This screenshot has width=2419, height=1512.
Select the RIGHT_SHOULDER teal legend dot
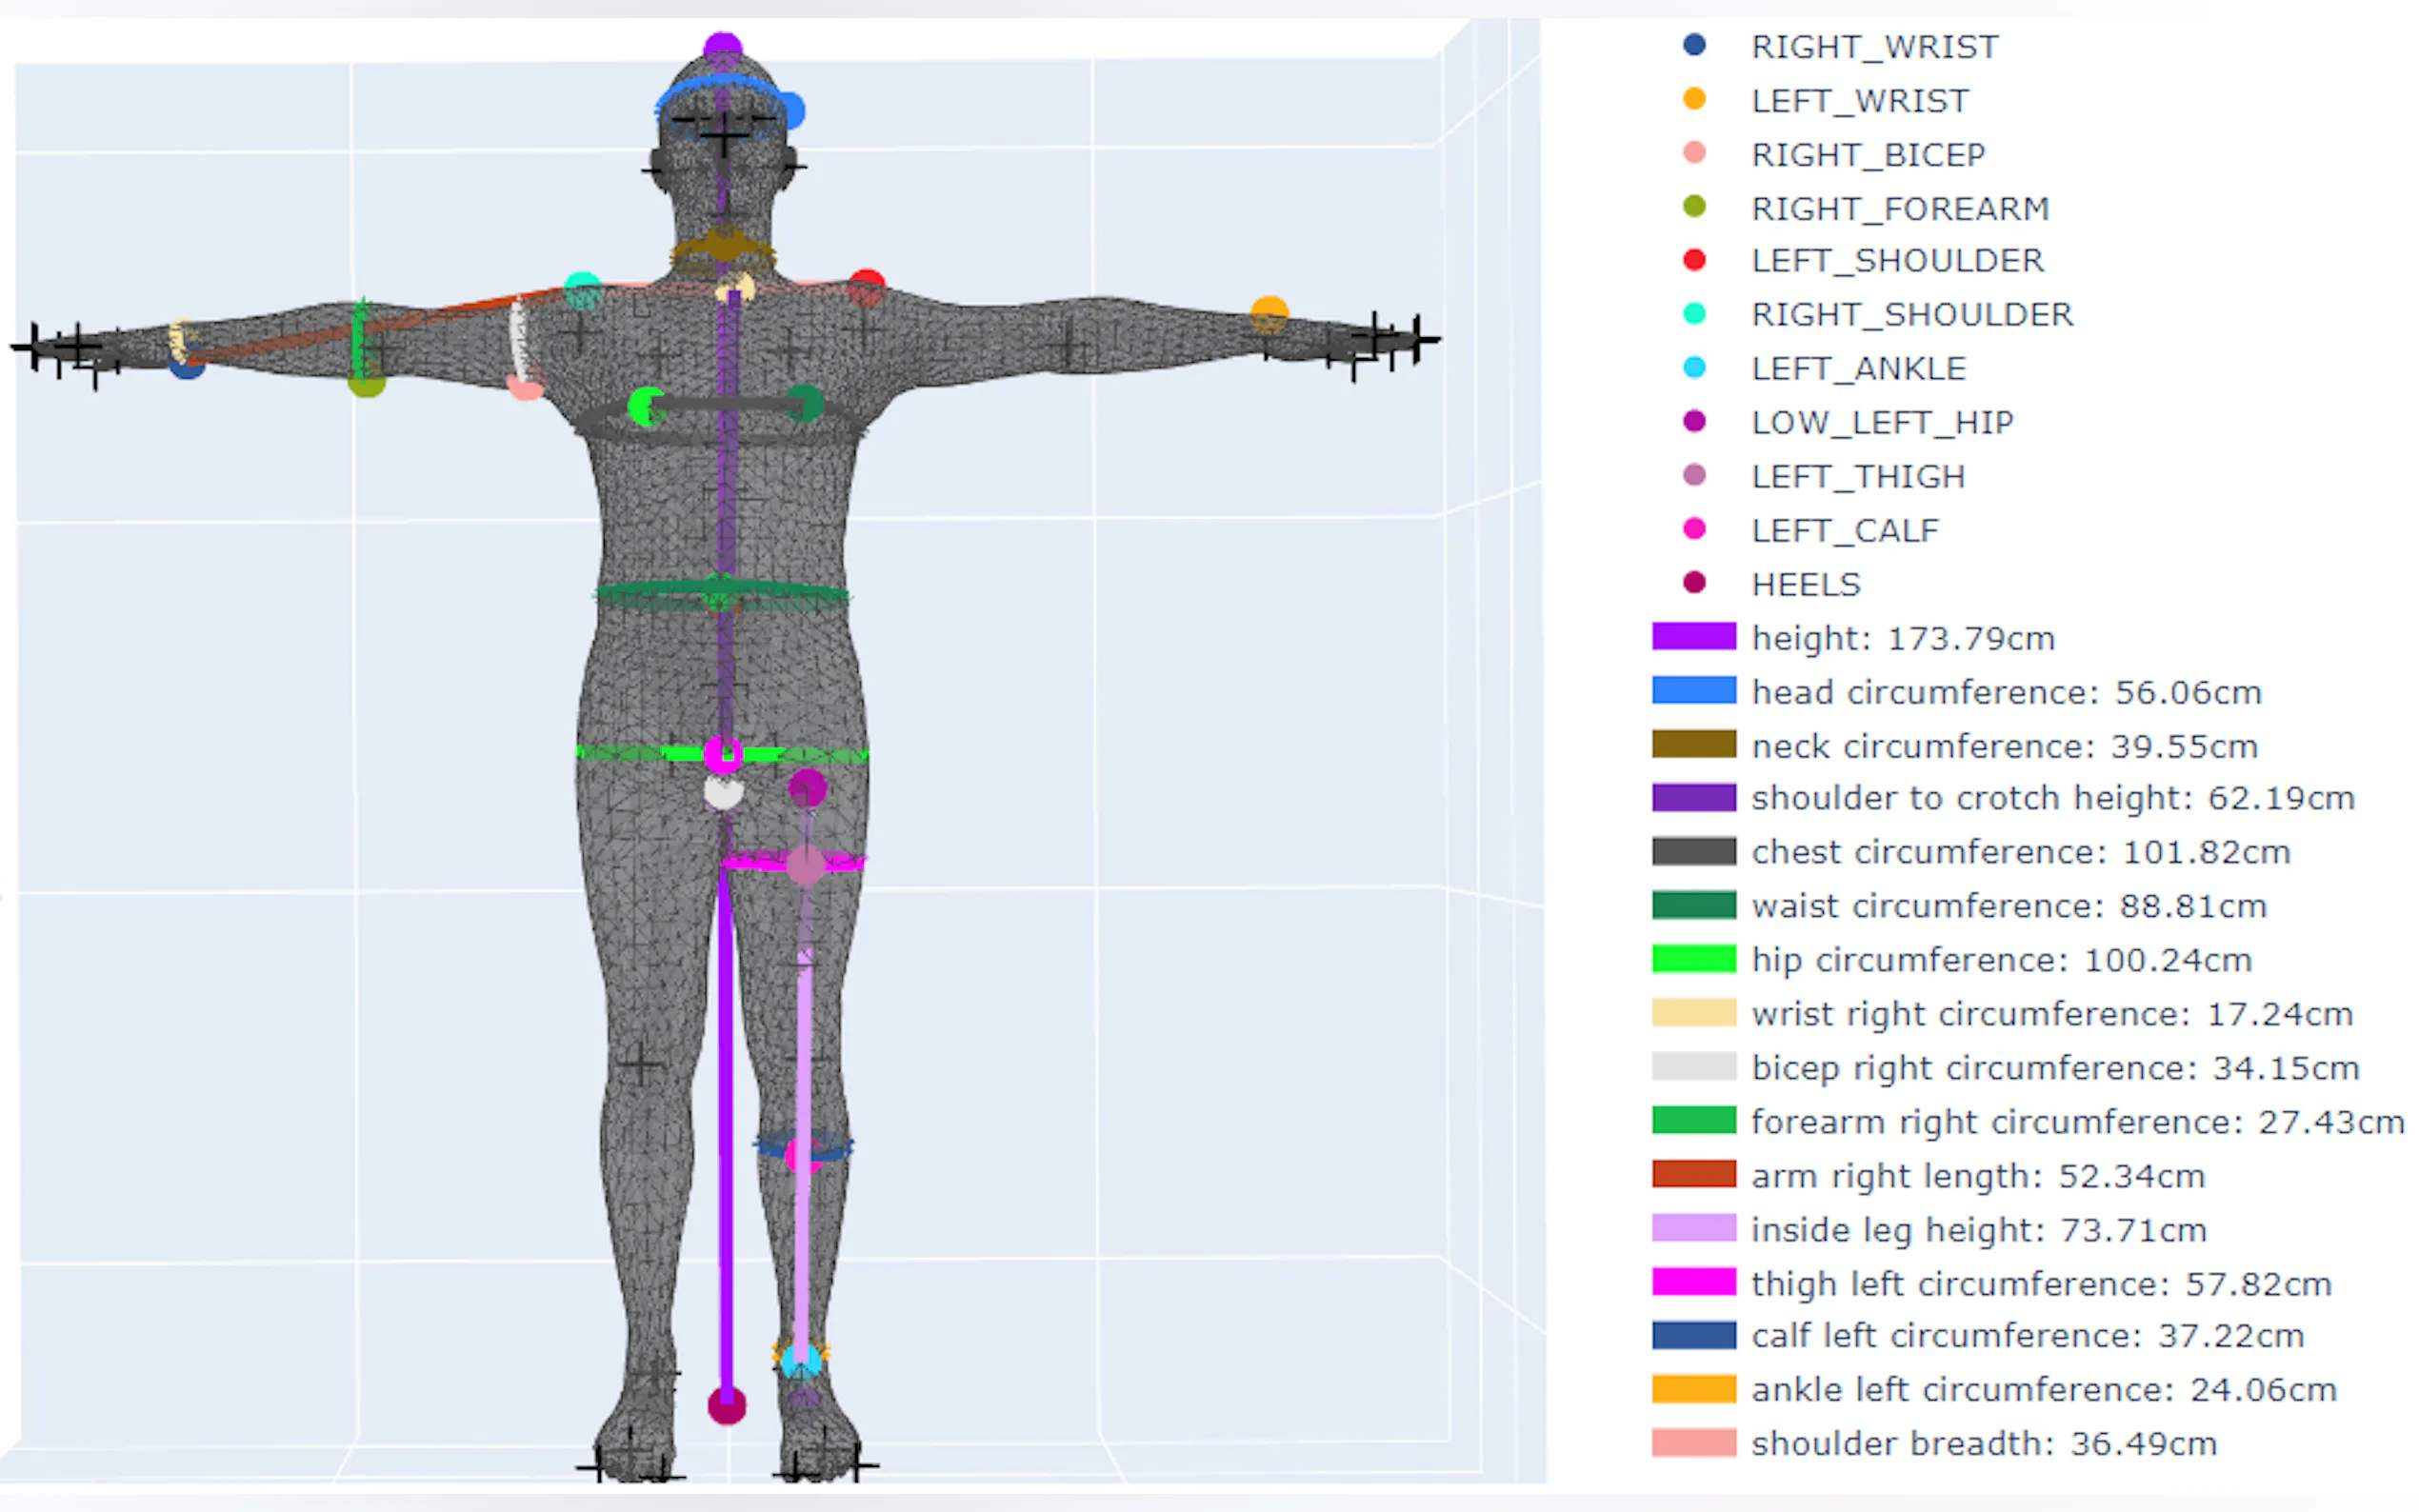[x=1692, y=314]
